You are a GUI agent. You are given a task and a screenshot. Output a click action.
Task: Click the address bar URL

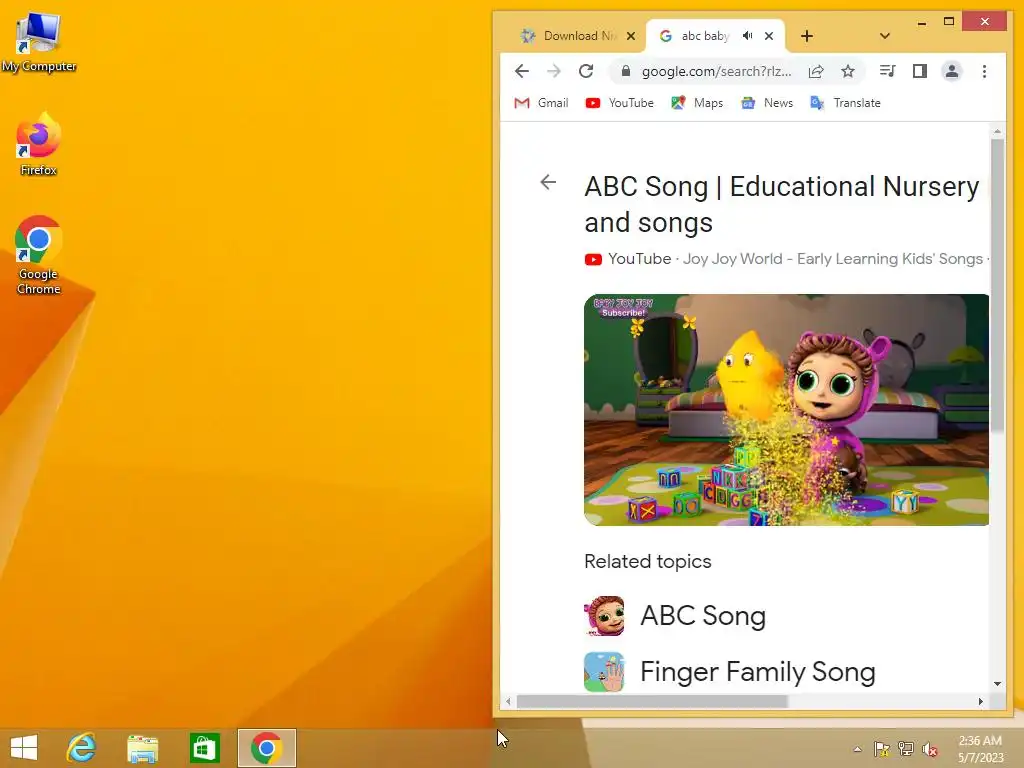716,71
